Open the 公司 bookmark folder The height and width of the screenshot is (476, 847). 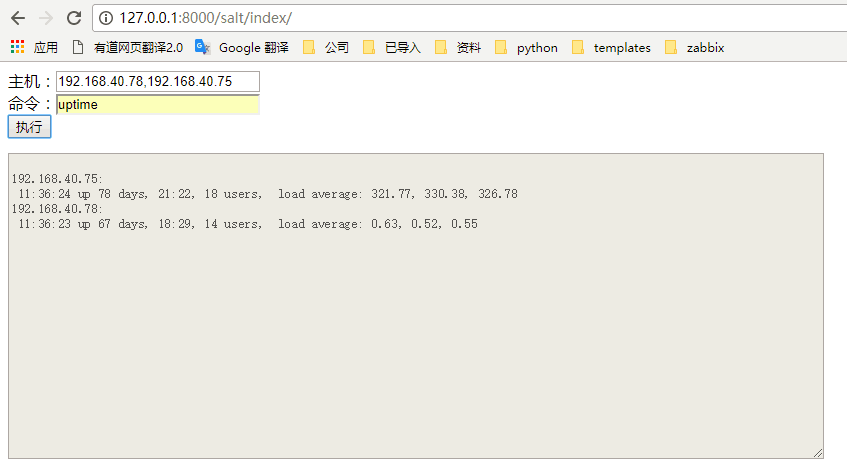326,48
